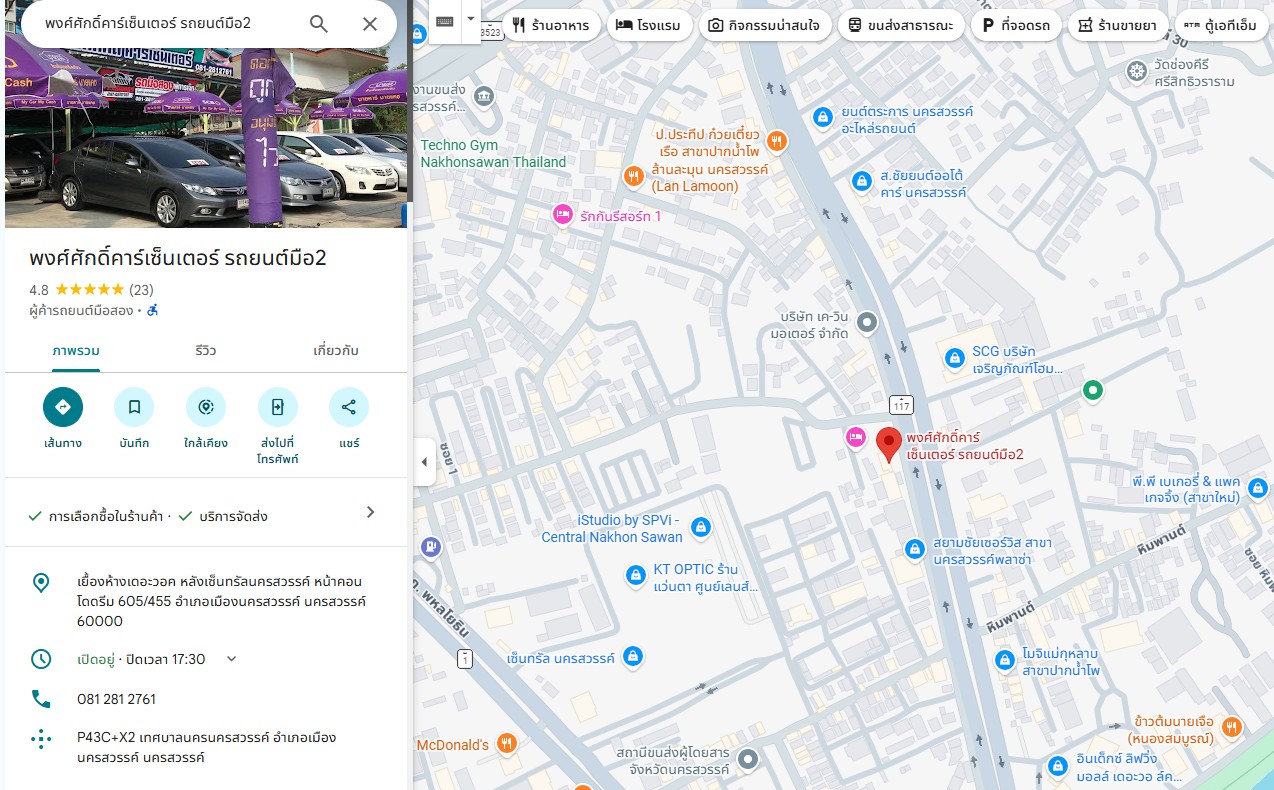This screenshot has height=790, width=1274.
Task: Click the โมจิแม่กุหลาบ shop marker
Action: point(1005,659)
